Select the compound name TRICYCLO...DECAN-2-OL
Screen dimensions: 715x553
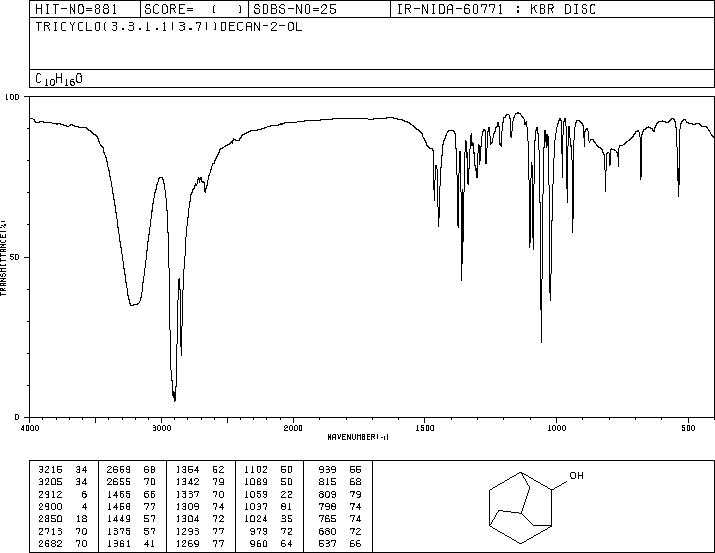(169, 26)
